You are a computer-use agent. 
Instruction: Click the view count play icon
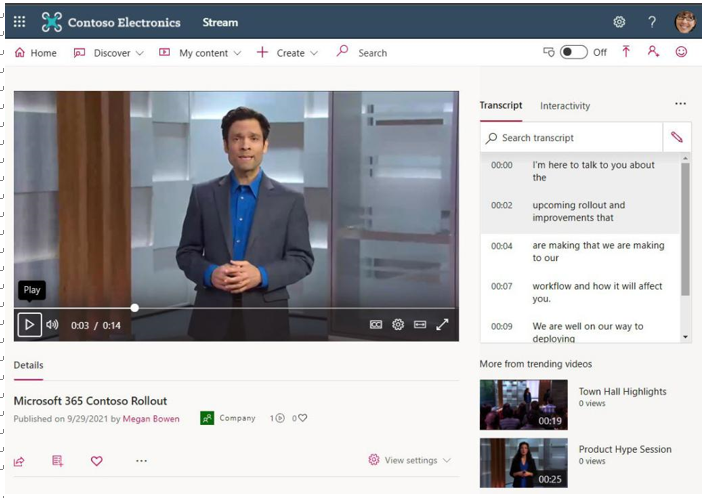point(280,418)
